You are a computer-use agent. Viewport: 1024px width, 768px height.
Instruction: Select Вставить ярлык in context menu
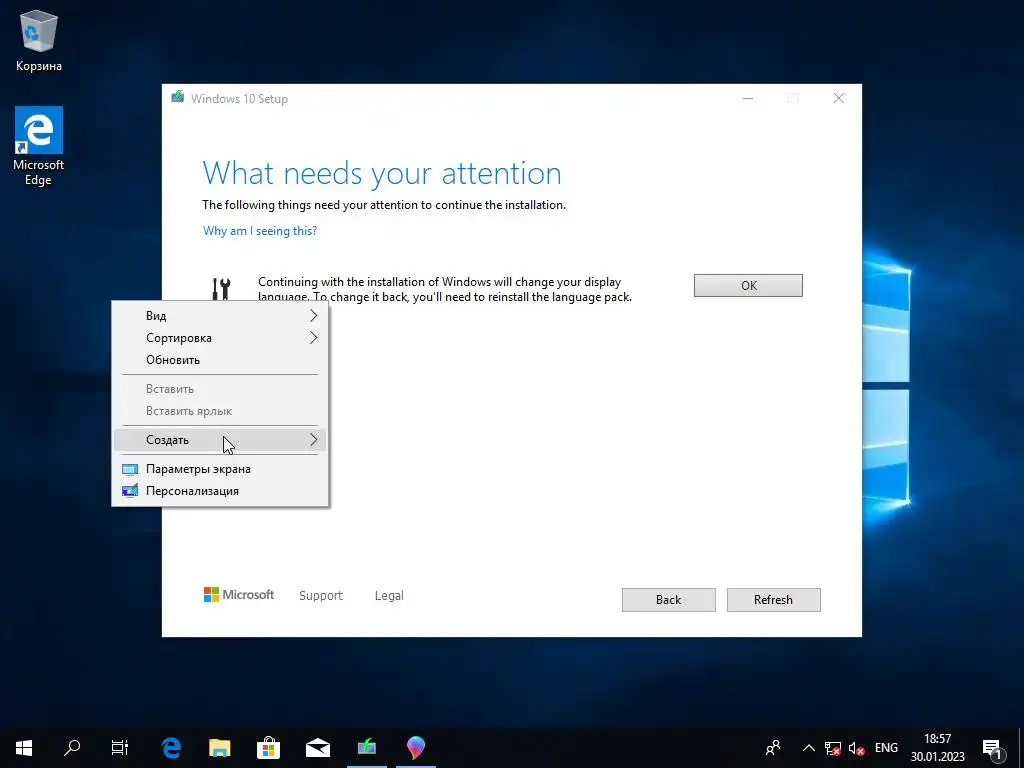pos(220,411)
